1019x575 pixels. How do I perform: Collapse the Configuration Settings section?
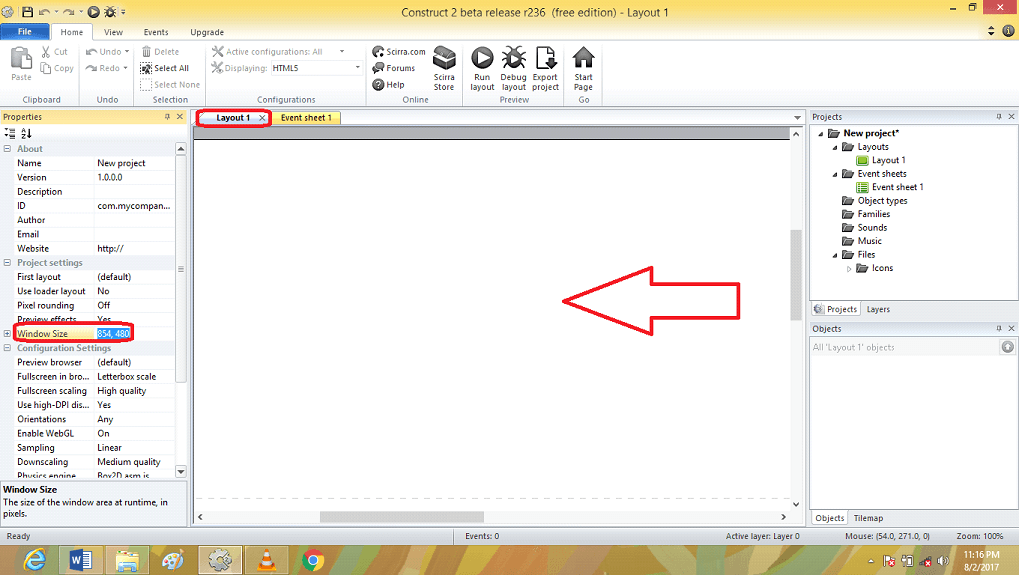(x=7, y=348)
